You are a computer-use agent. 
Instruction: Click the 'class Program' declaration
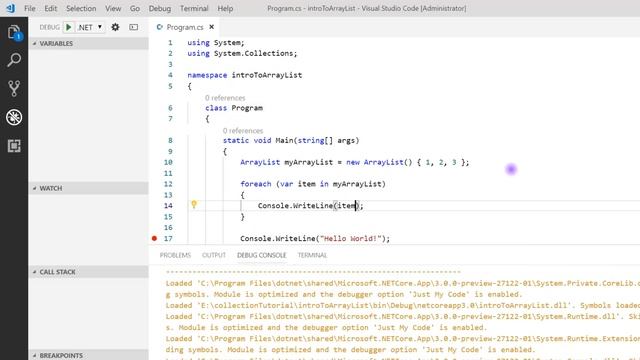click(x=234, y=108)
